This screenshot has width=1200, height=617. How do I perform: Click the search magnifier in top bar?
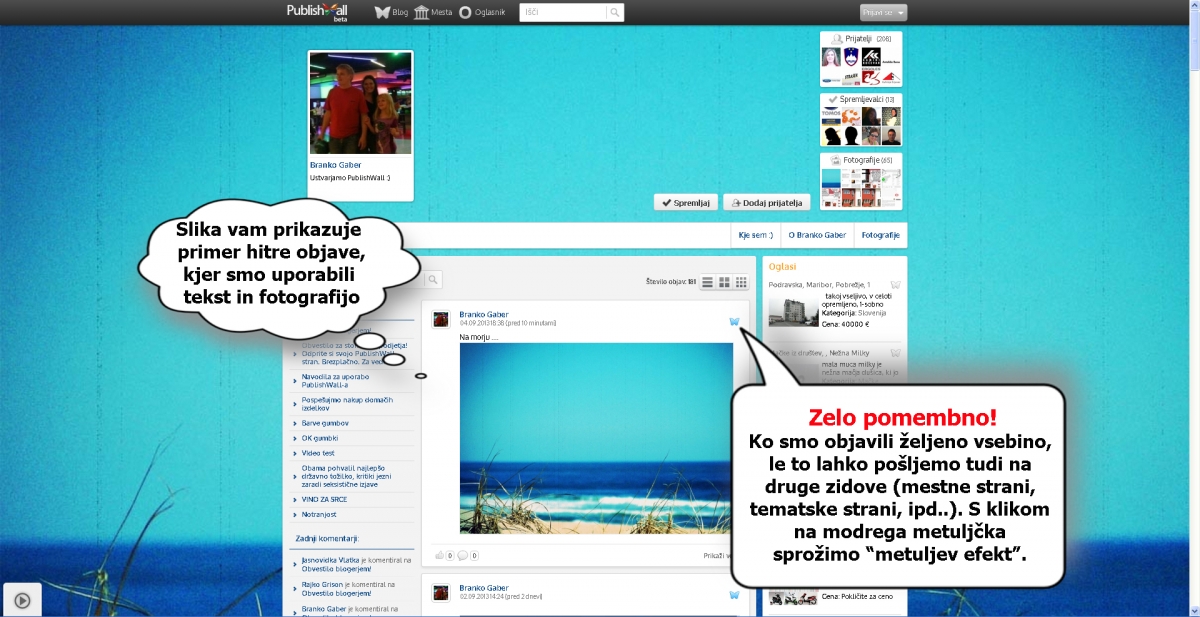[615, 13]
